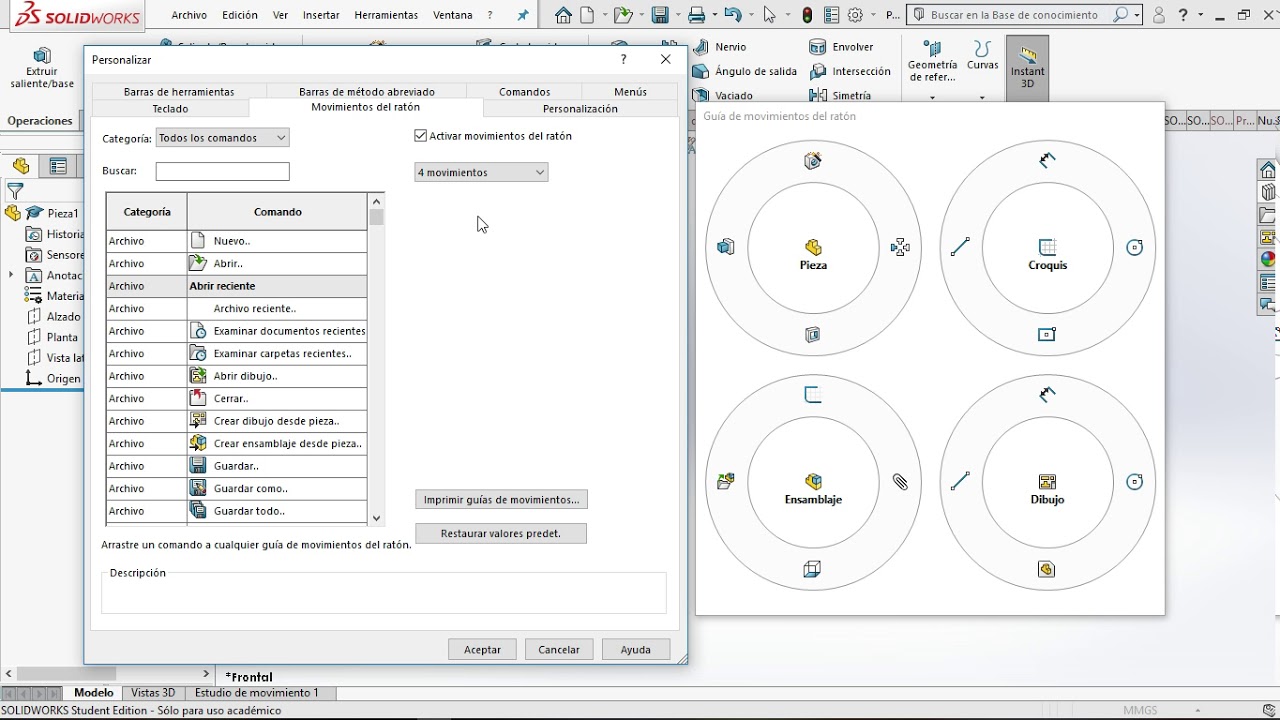Select the Abrir dibujo.. command row
This screenshot has width=1280, height=720.
(x=237, y=376)
